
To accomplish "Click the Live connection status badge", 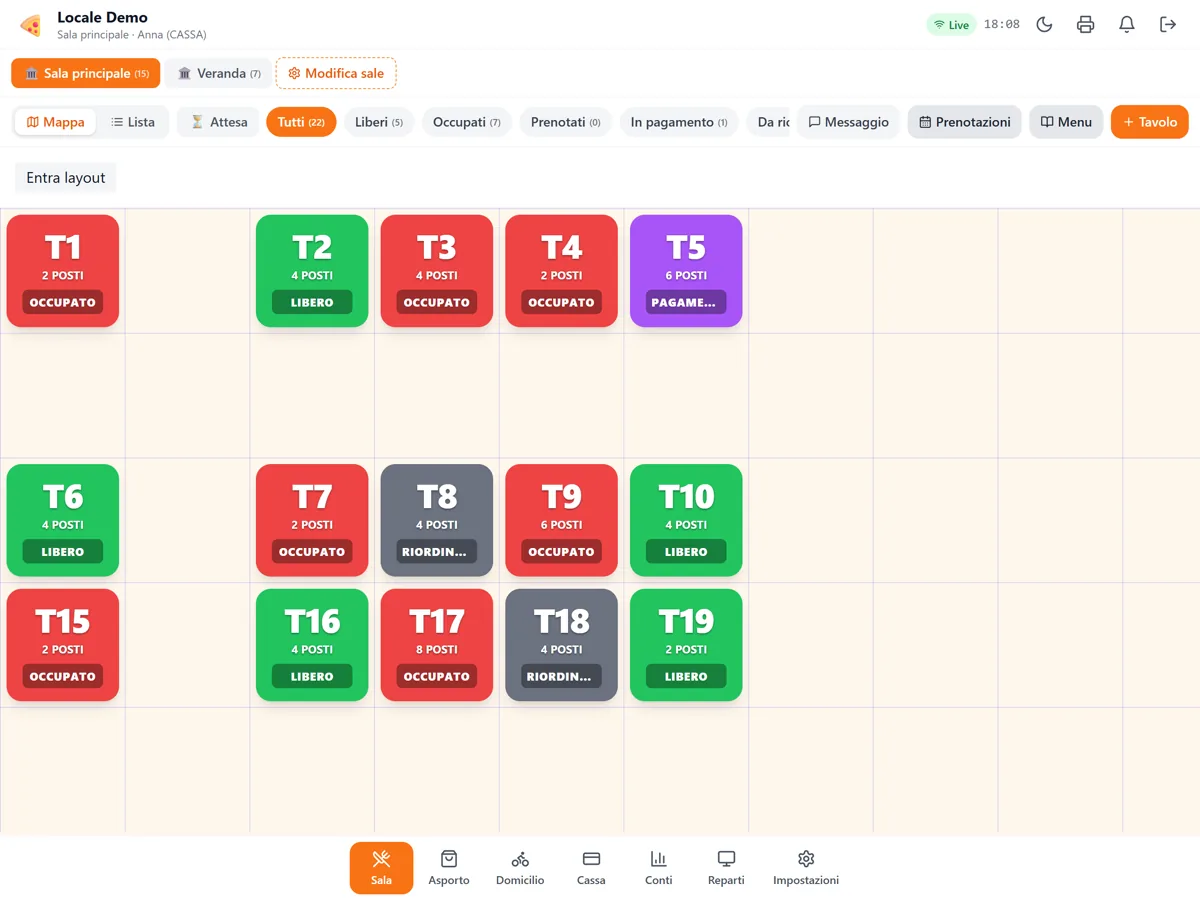I will tap(951, 25).
